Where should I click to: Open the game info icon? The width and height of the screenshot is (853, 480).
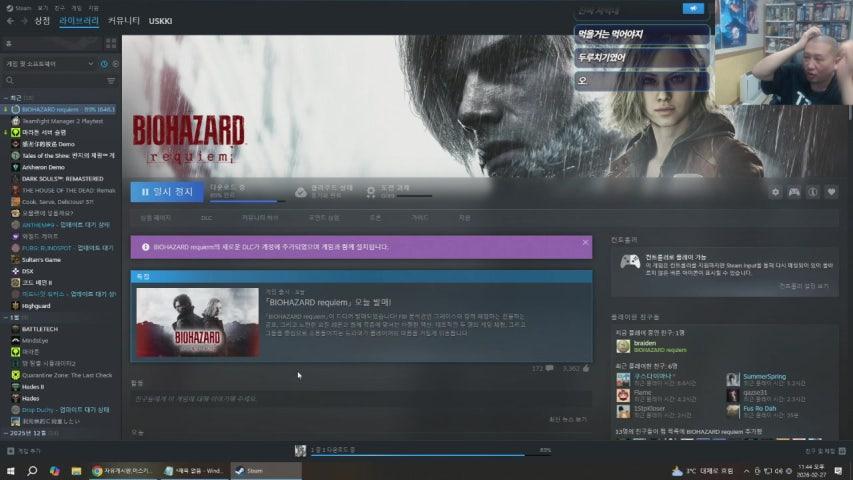click(813, 192)
